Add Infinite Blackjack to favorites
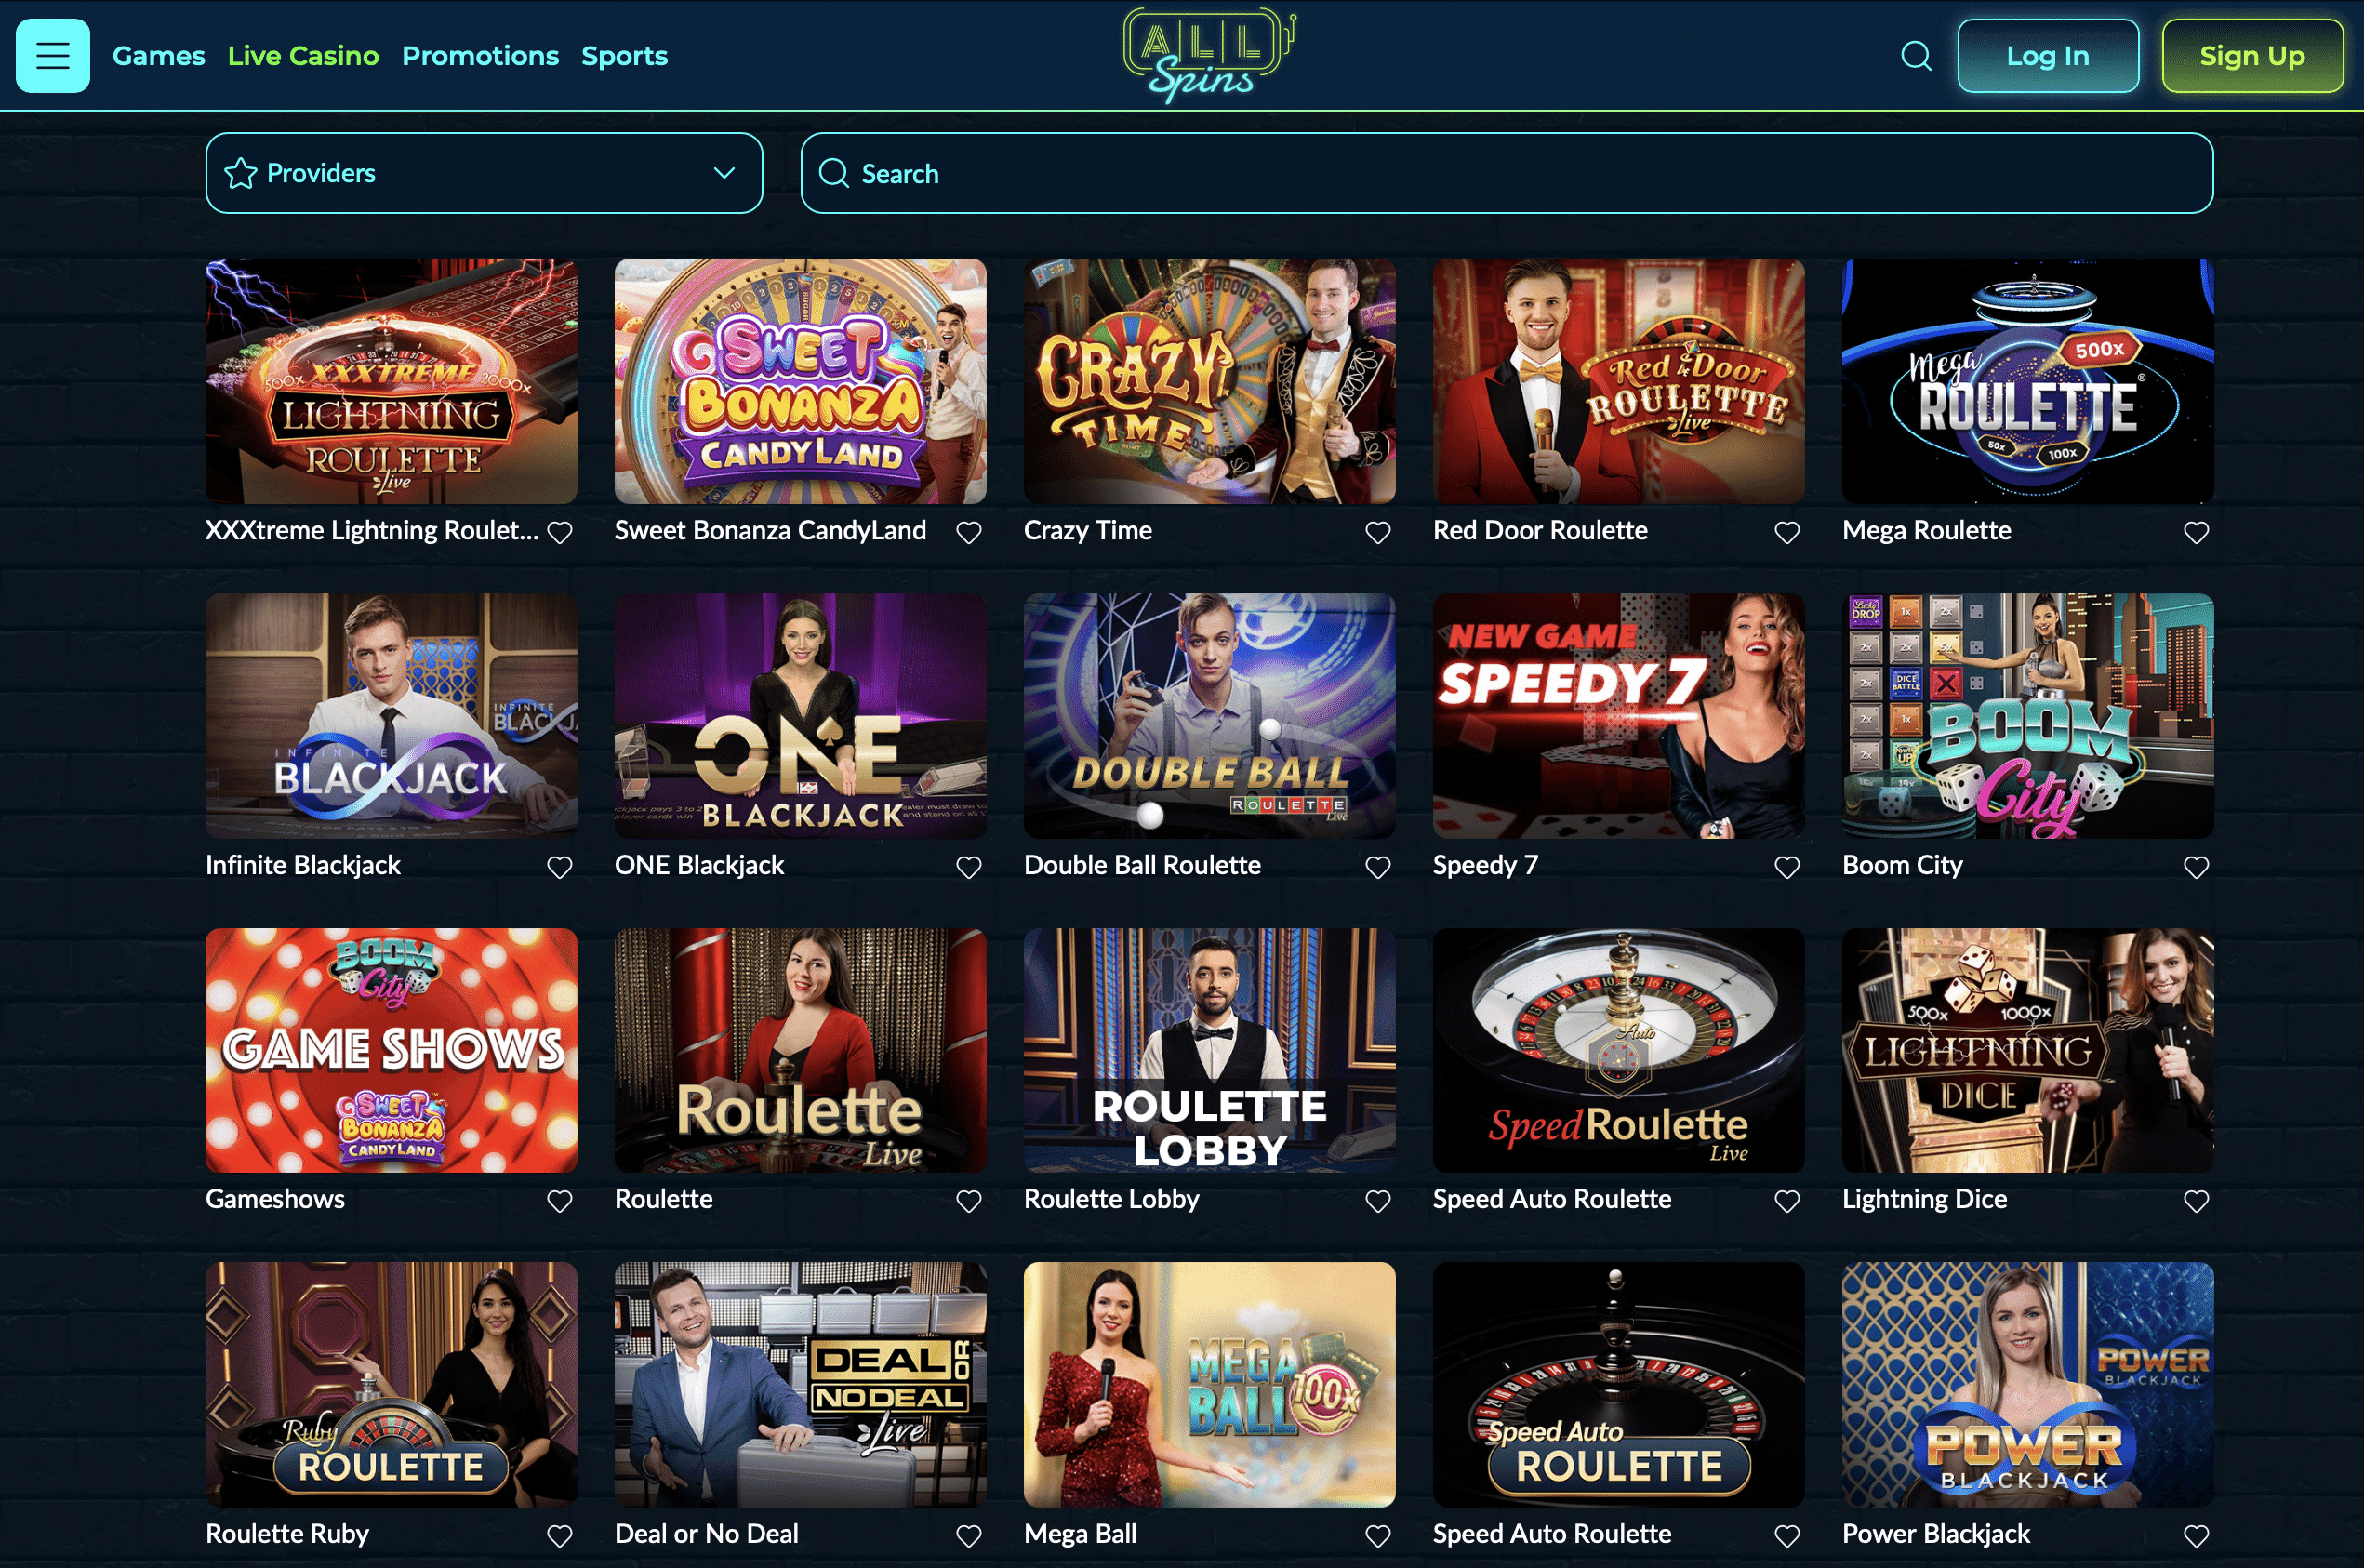The width and height of the screenshot is (2364, 1568). (560, 867)
